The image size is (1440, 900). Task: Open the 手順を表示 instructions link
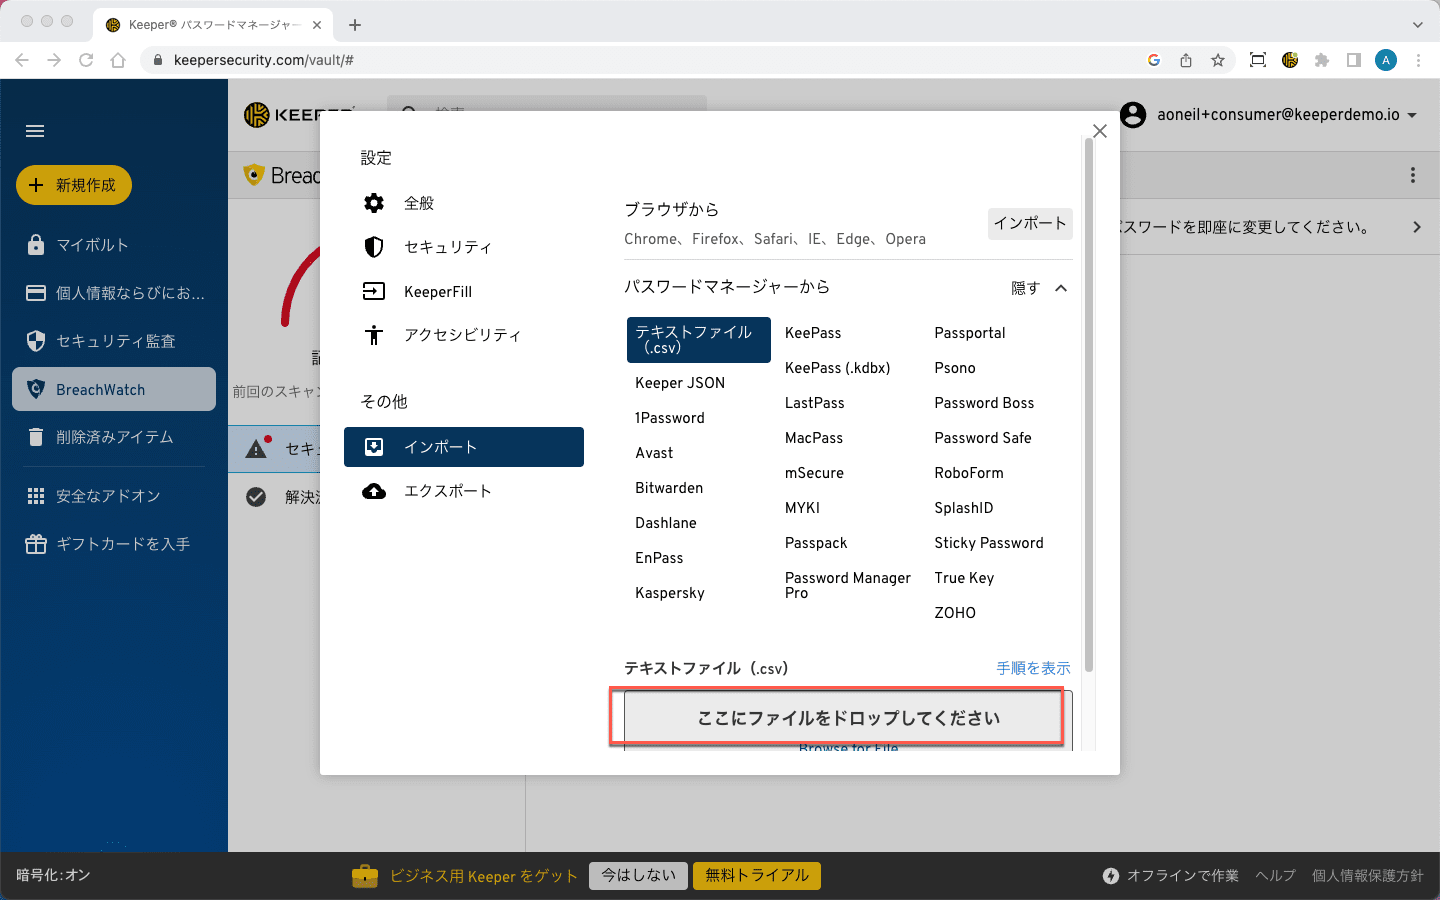1033,668
